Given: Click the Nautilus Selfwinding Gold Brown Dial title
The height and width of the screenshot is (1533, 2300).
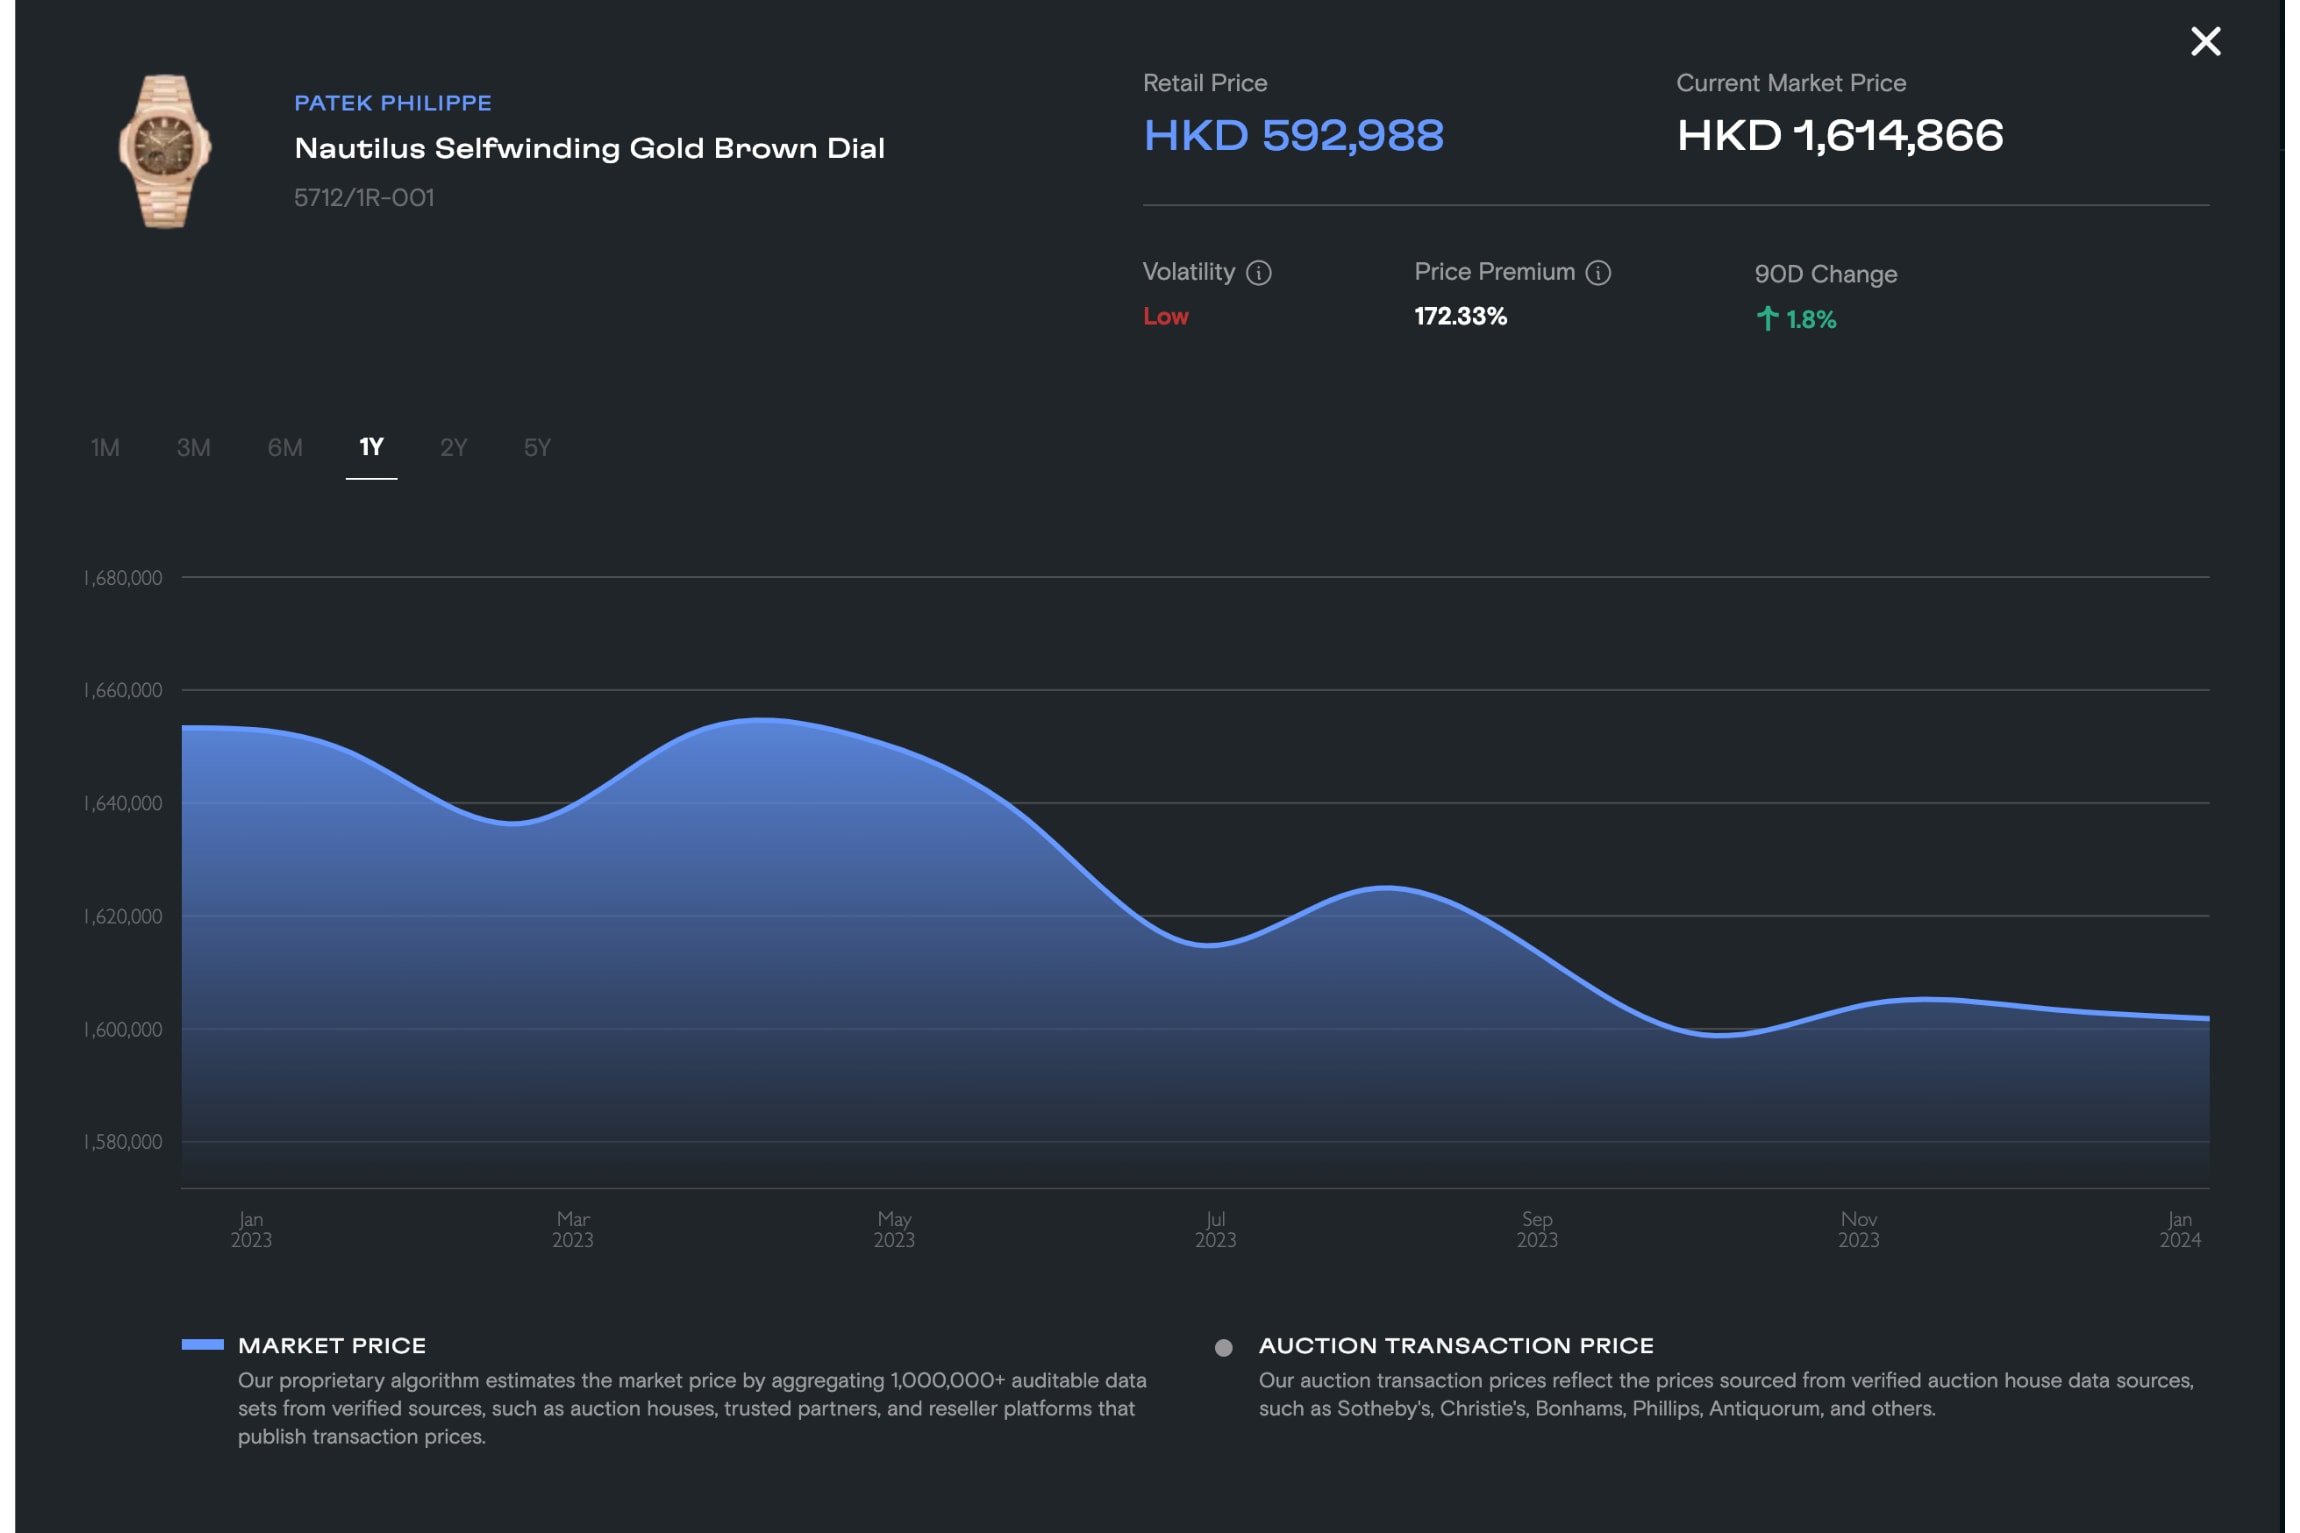Looking at the screenshot, I should (589, 148).
